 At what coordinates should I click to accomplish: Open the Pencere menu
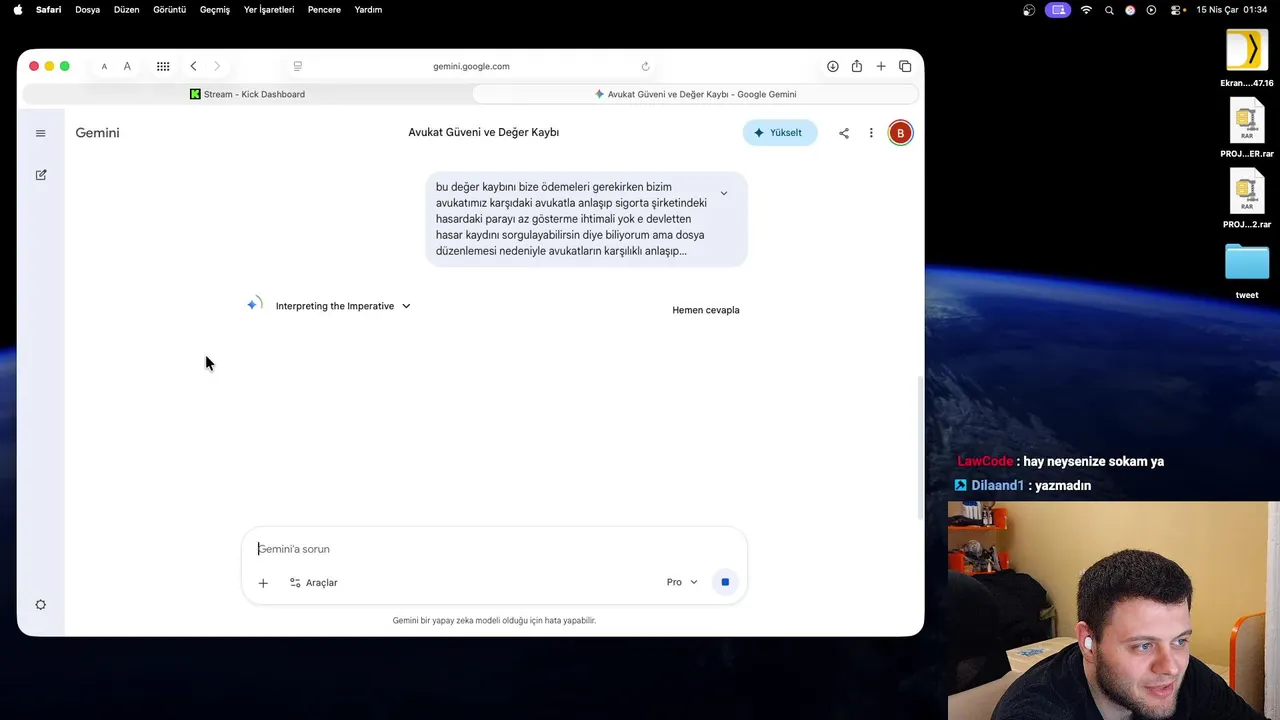tap(324, 10)
